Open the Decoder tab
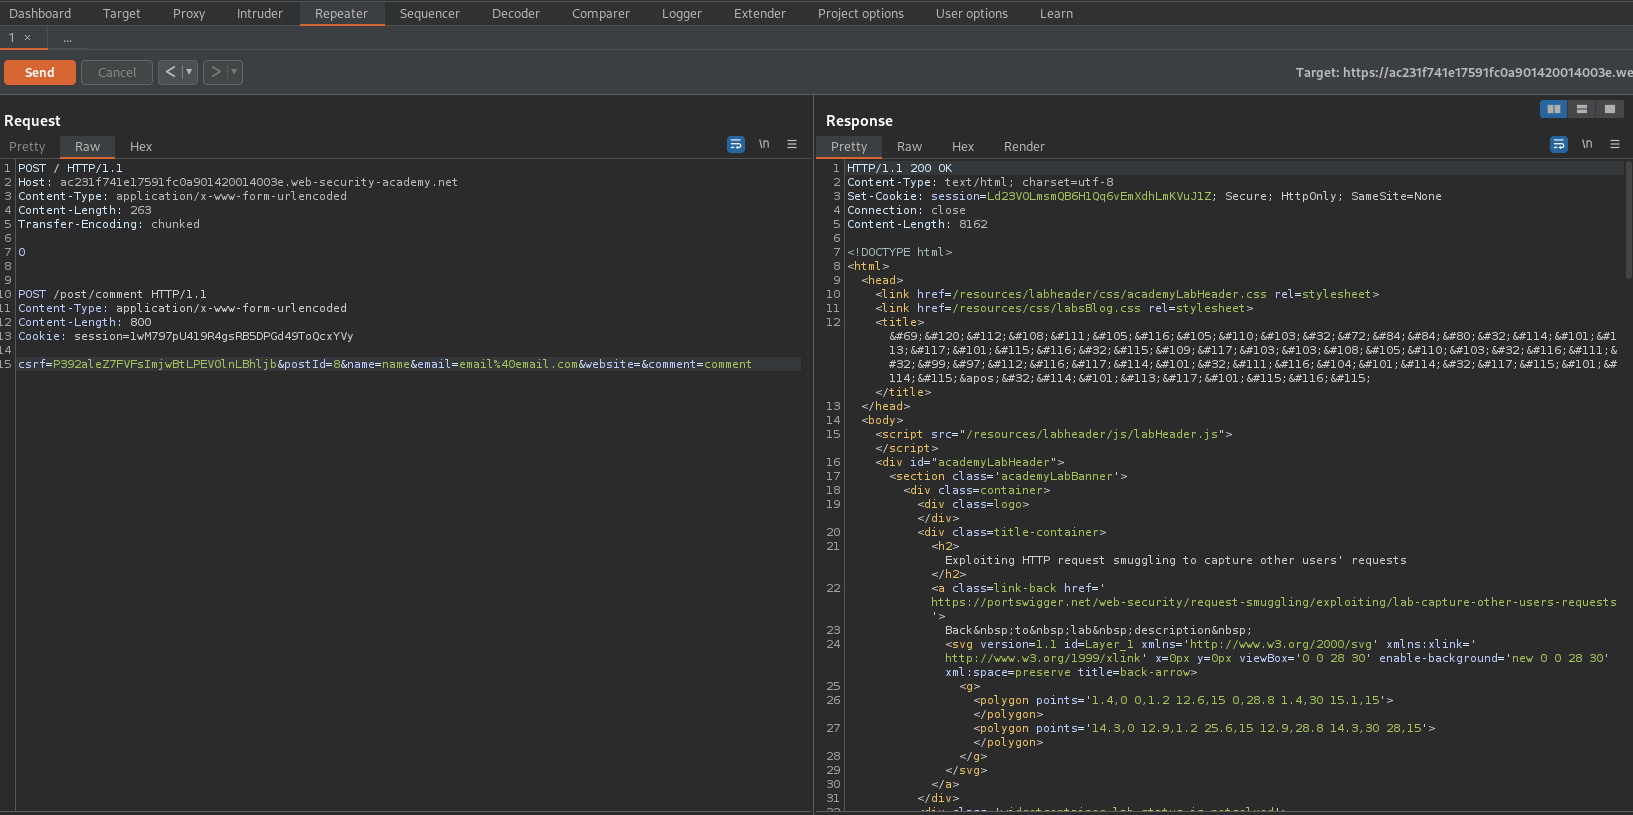The image size is (1633, 815). tap(516, 13)
